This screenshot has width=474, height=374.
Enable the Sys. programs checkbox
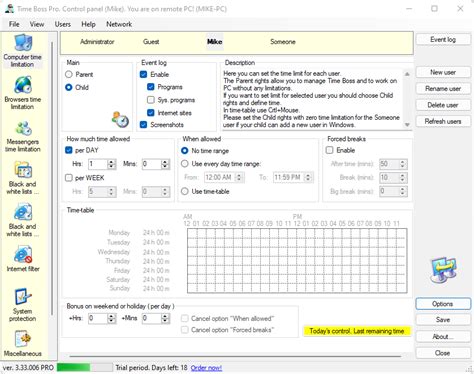[x=151, y=100]
